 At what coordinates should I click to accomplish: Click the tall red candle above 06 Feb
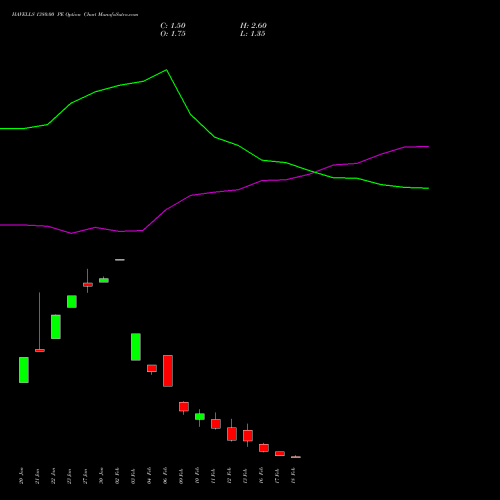click(x=168, y=371)
